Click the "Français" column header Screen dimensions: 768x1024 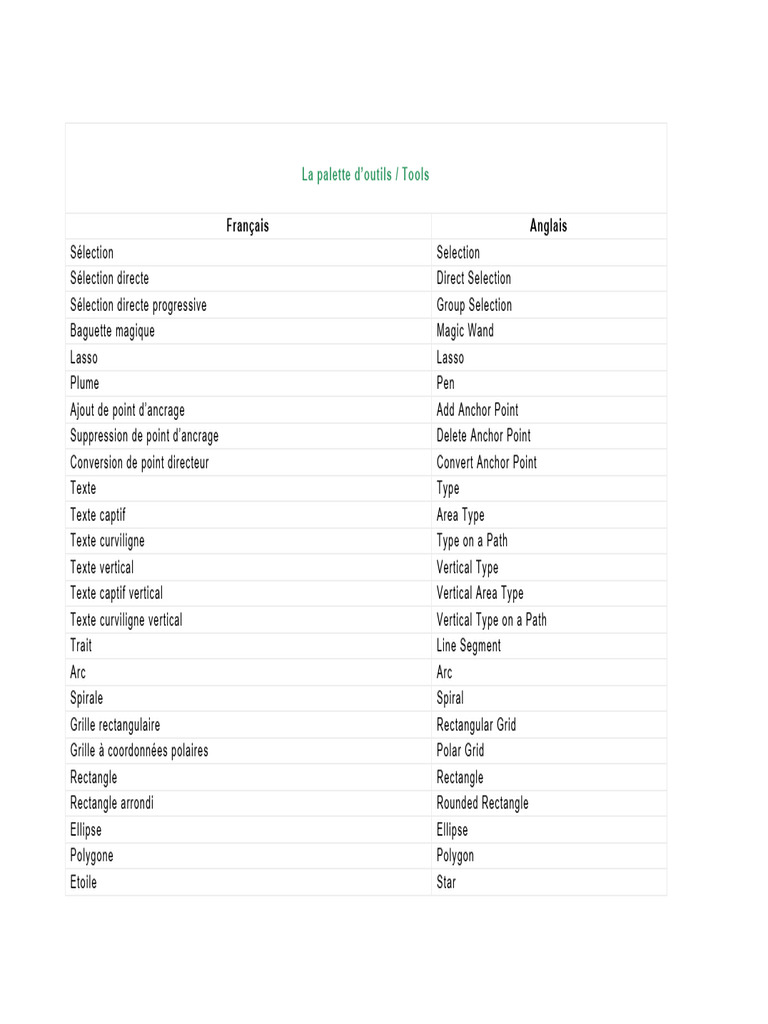click(247, 226)
